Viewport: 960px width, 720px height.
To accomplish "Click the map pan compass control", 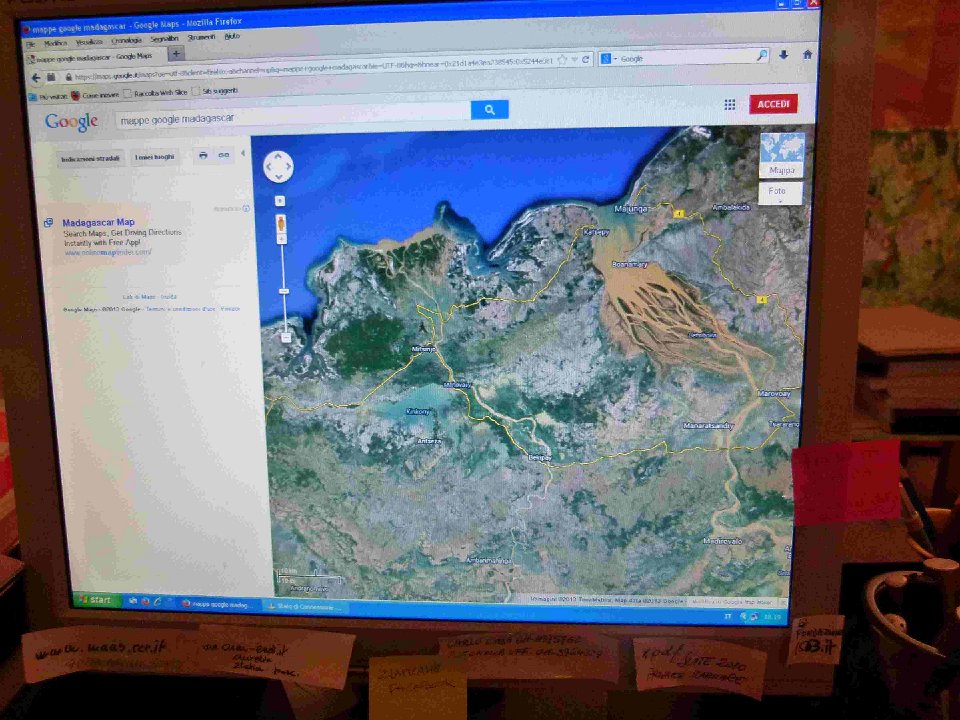I will click(279, 167).
